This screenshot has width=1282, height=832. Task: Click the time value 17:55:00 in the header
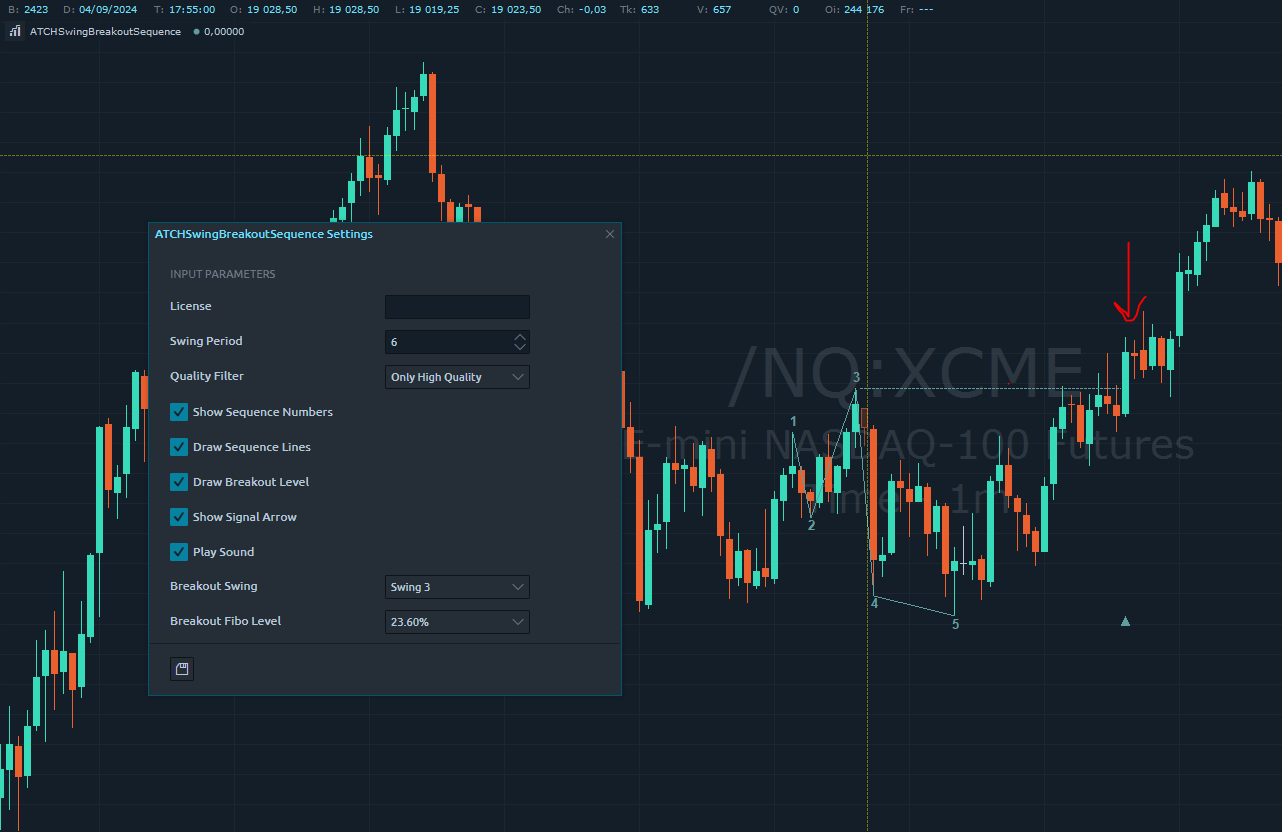coord(192,9)
